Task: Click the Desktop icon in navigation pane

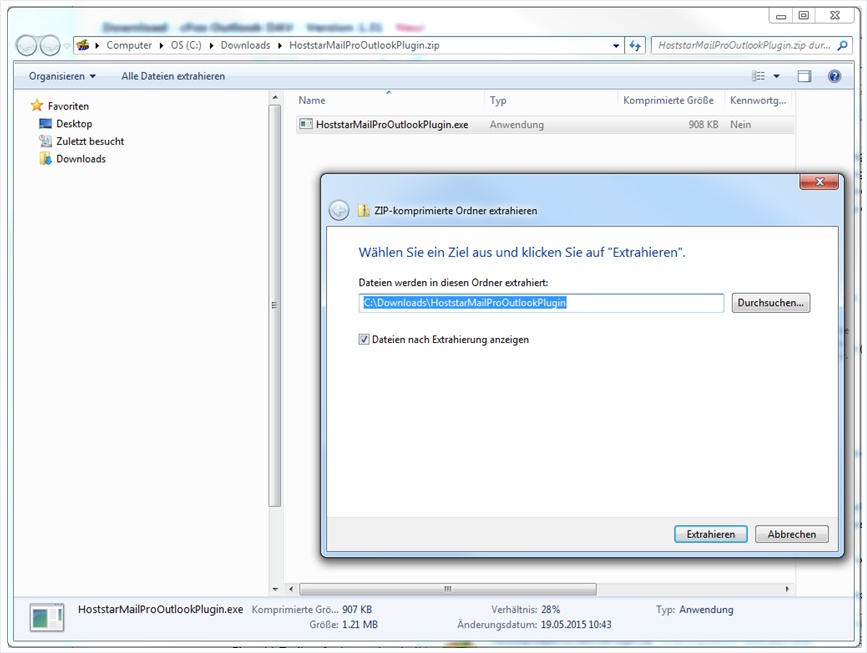Action: point(45,123)
